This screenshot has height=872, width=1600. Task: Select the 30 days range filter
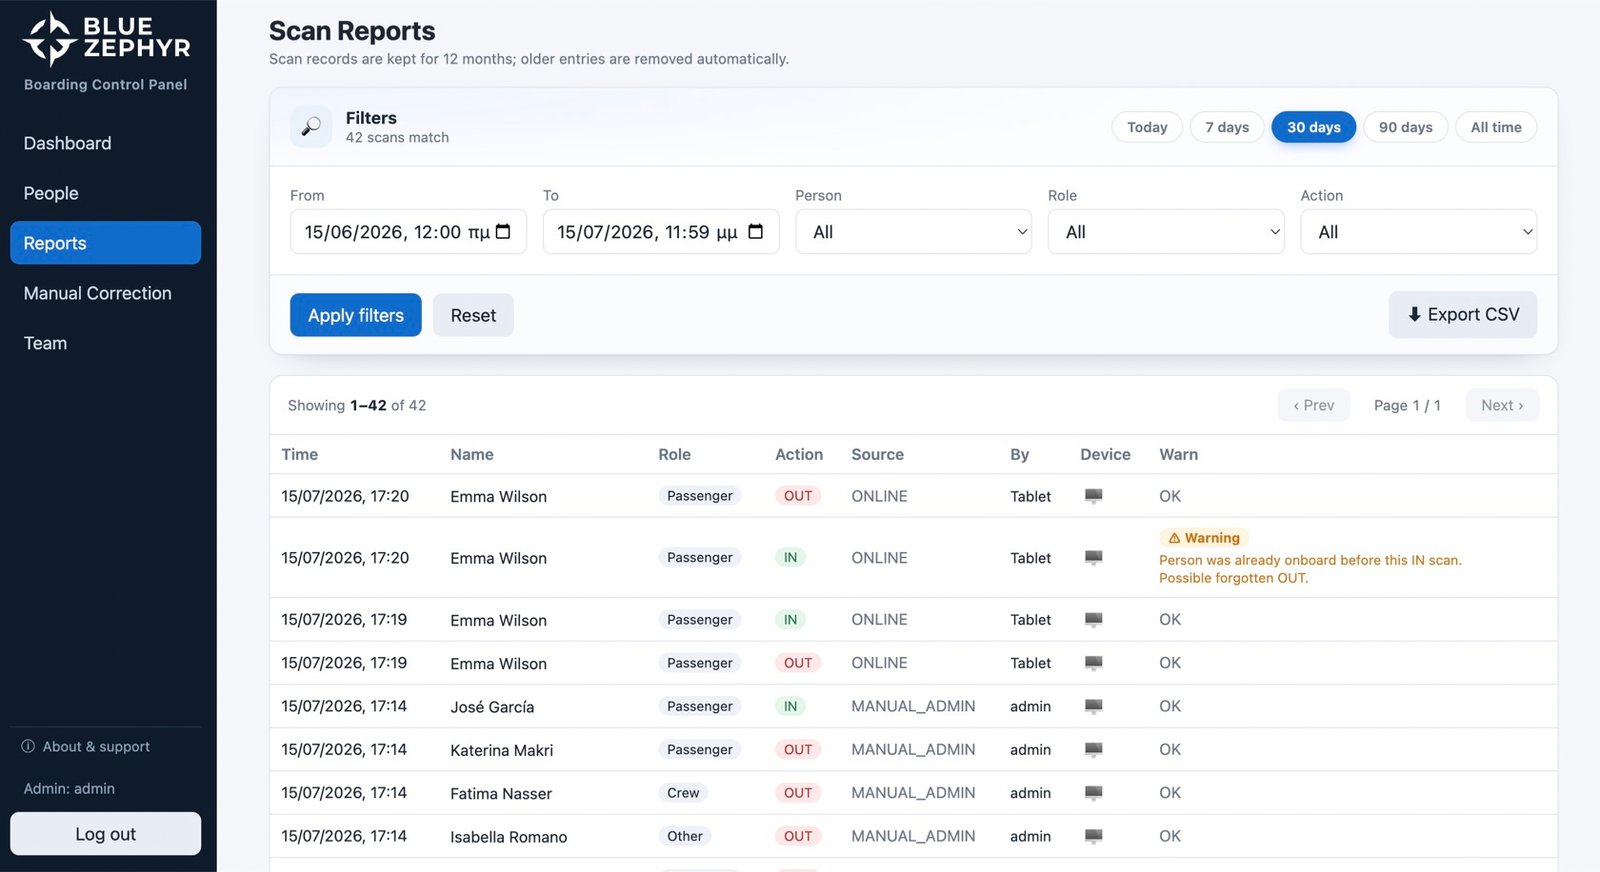[1314, 127]
